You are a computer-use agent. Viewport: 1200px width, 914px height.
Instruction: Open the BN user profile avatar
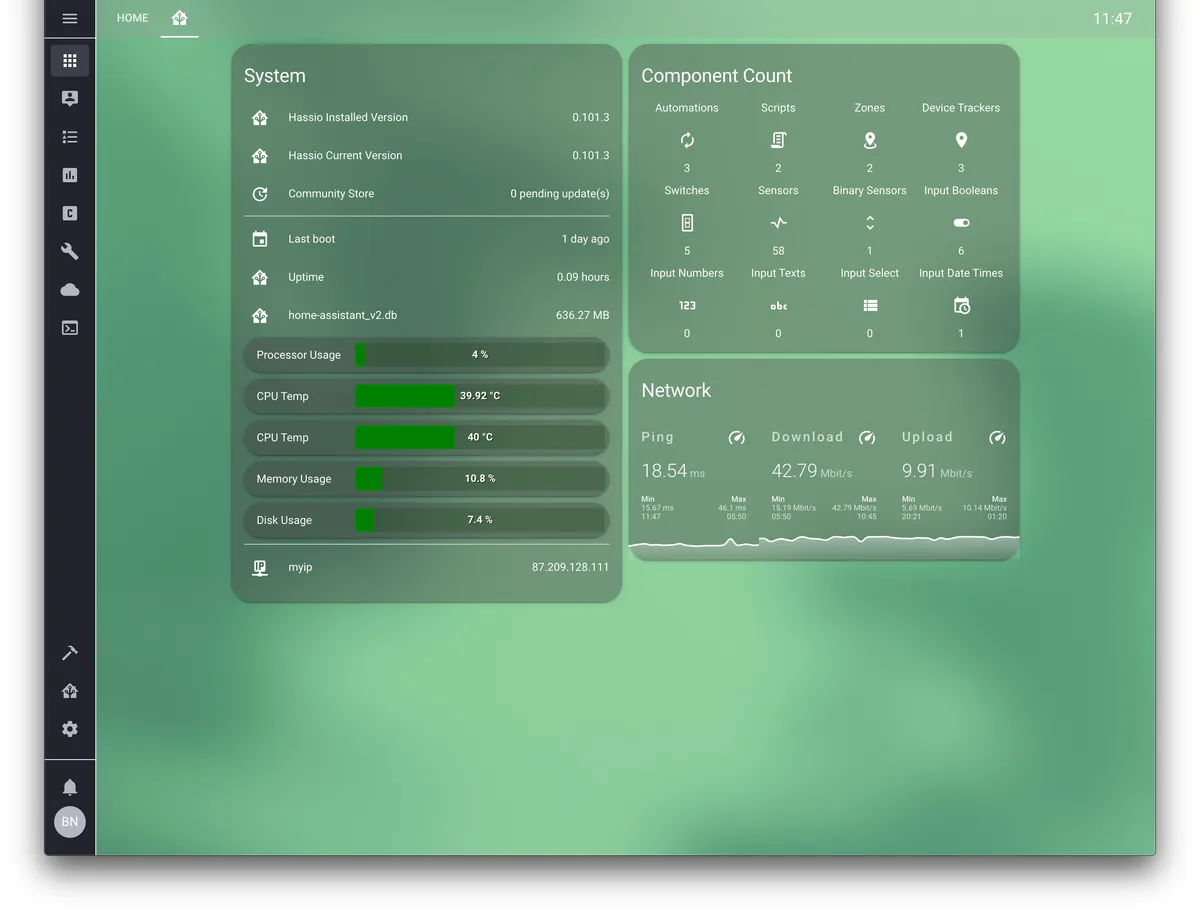click(69, 822)
